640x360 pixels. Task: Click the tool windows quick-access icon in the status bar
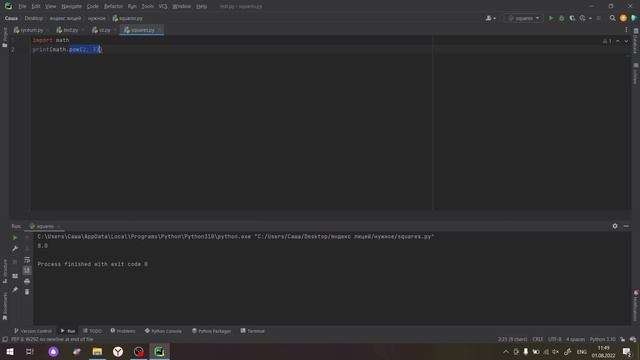tap(5, 340)
